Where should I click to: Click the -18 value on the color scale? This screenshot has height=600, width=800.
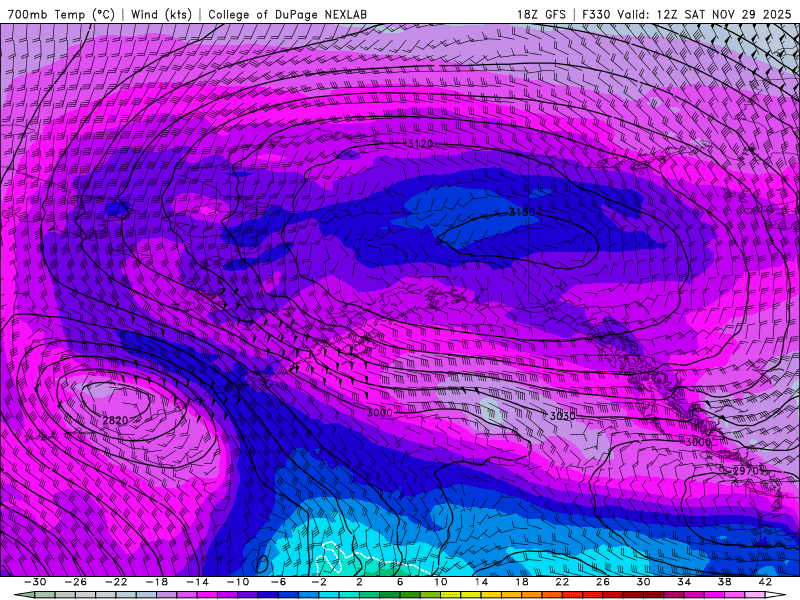coord(157,582)
